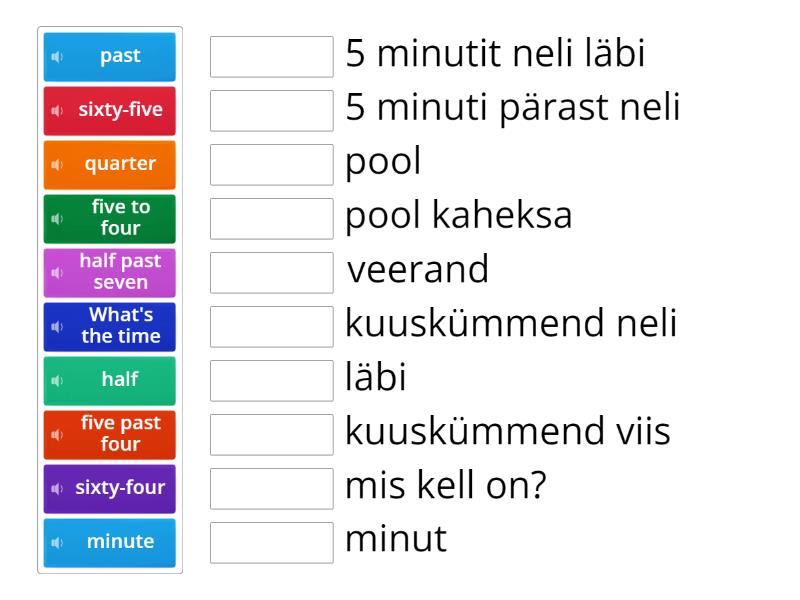The height and width of the screenshot is (600, 800).
Task: Click answer box beside 'kuuskümmend viis'
Action: pos(272,435)
